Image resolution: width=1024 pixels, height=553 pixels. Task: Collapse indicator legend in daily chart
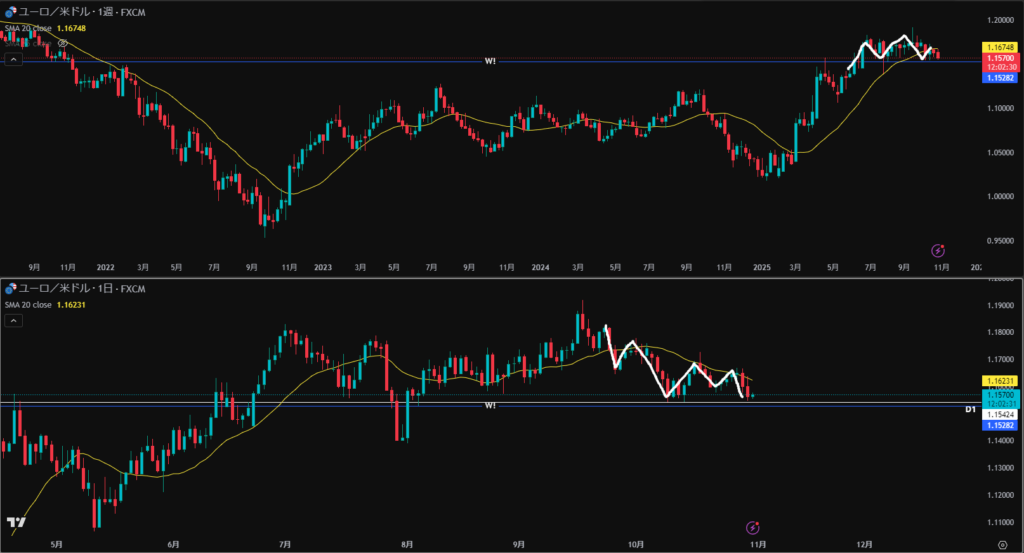[13, 321]
